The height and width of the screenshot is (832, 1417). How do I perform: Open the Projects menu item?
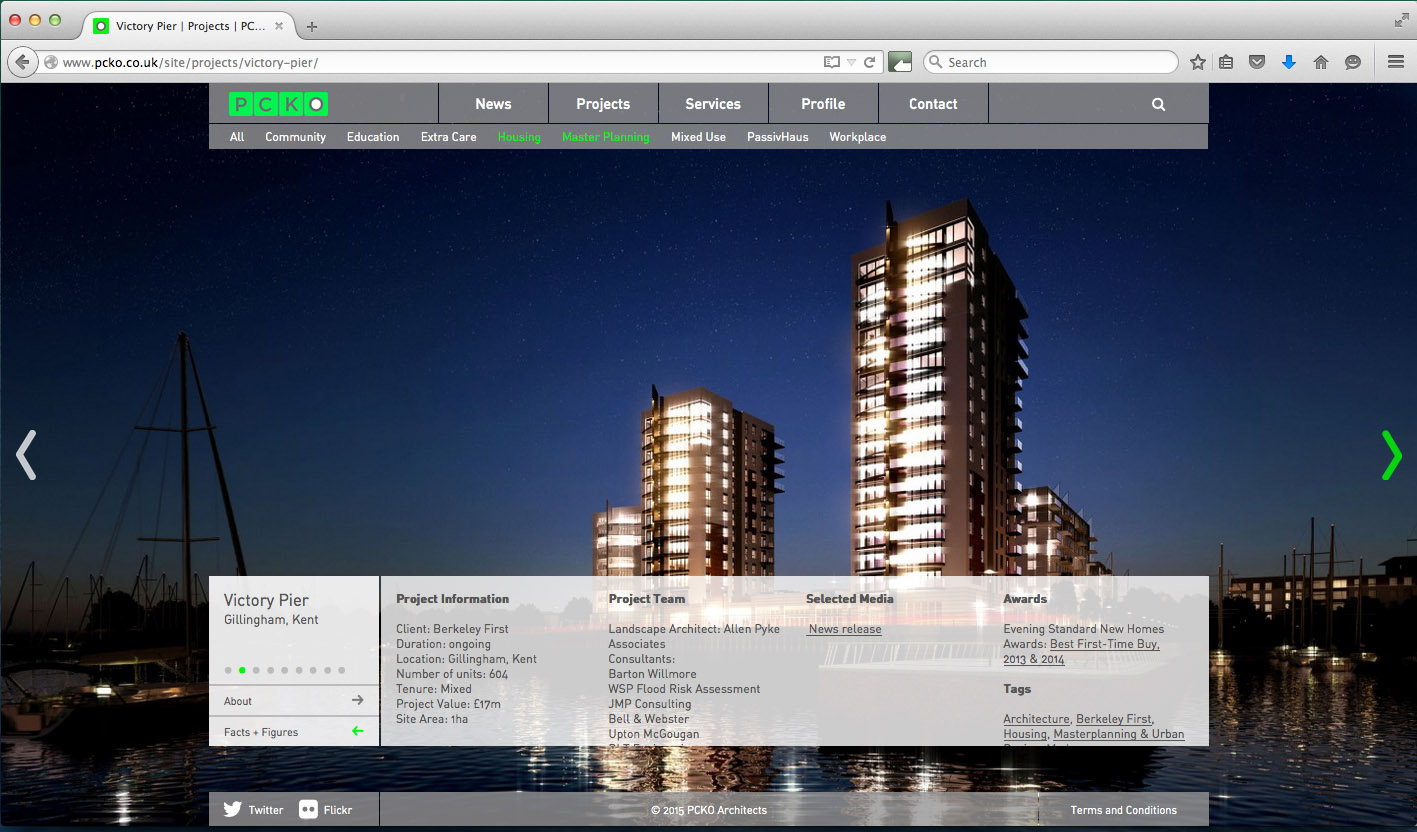(603, 104)
